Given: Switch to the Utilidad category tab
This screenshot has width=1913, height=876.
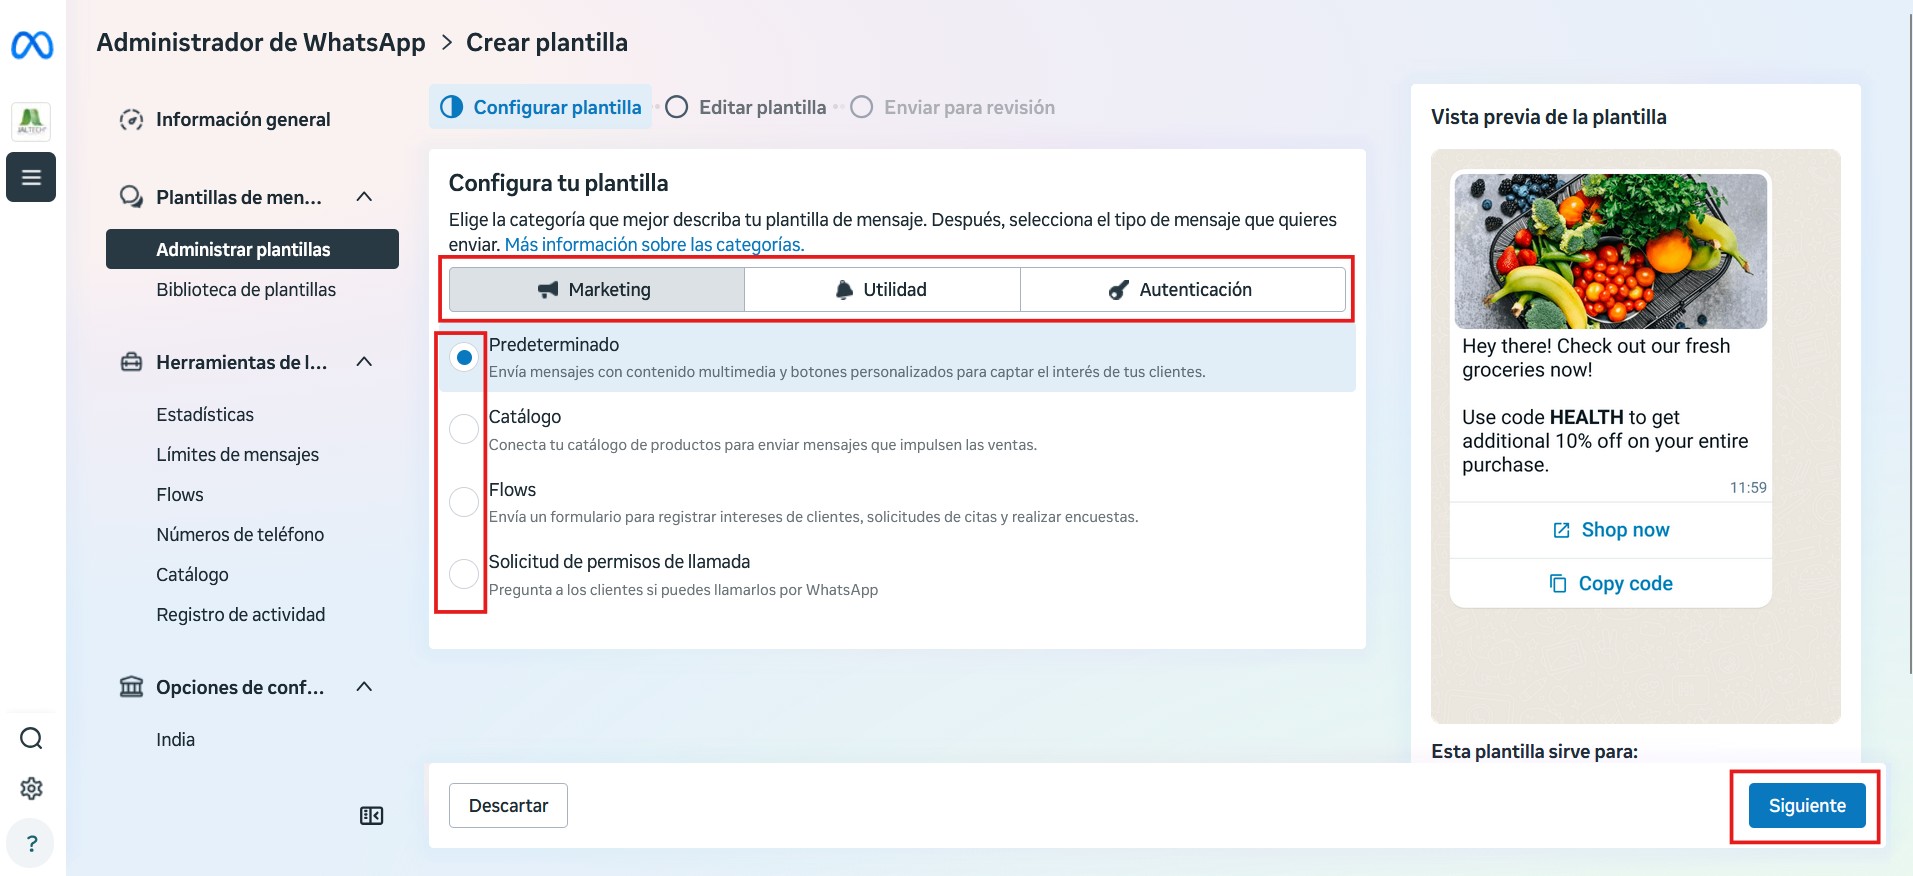Looking at the screenshot, I should click(882, 290).
